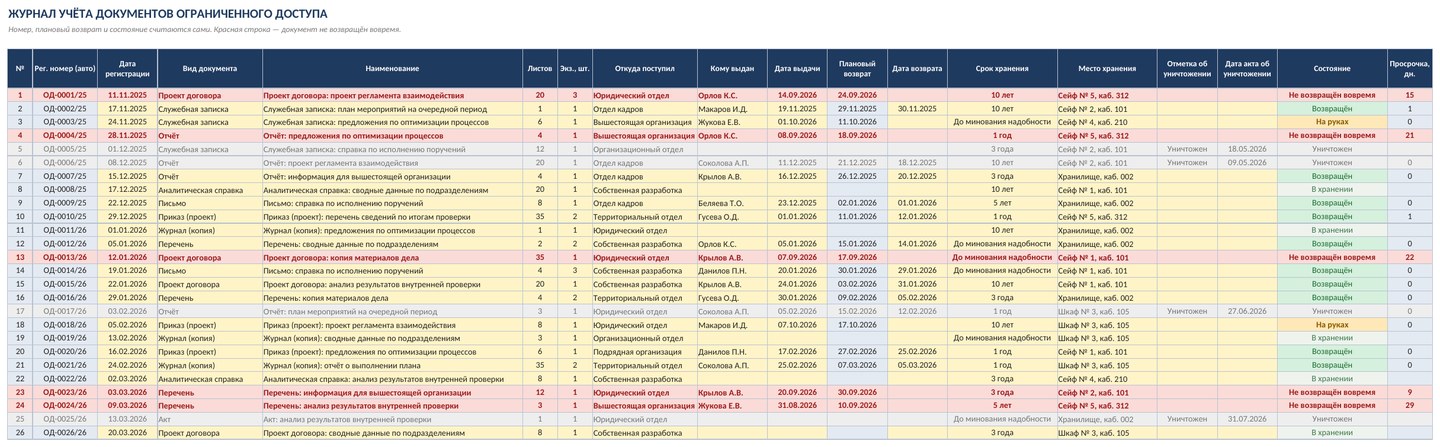Click the registration date 17.11.2025
Viewport: 1440px width, 447px height.
(x=127, y=108)
